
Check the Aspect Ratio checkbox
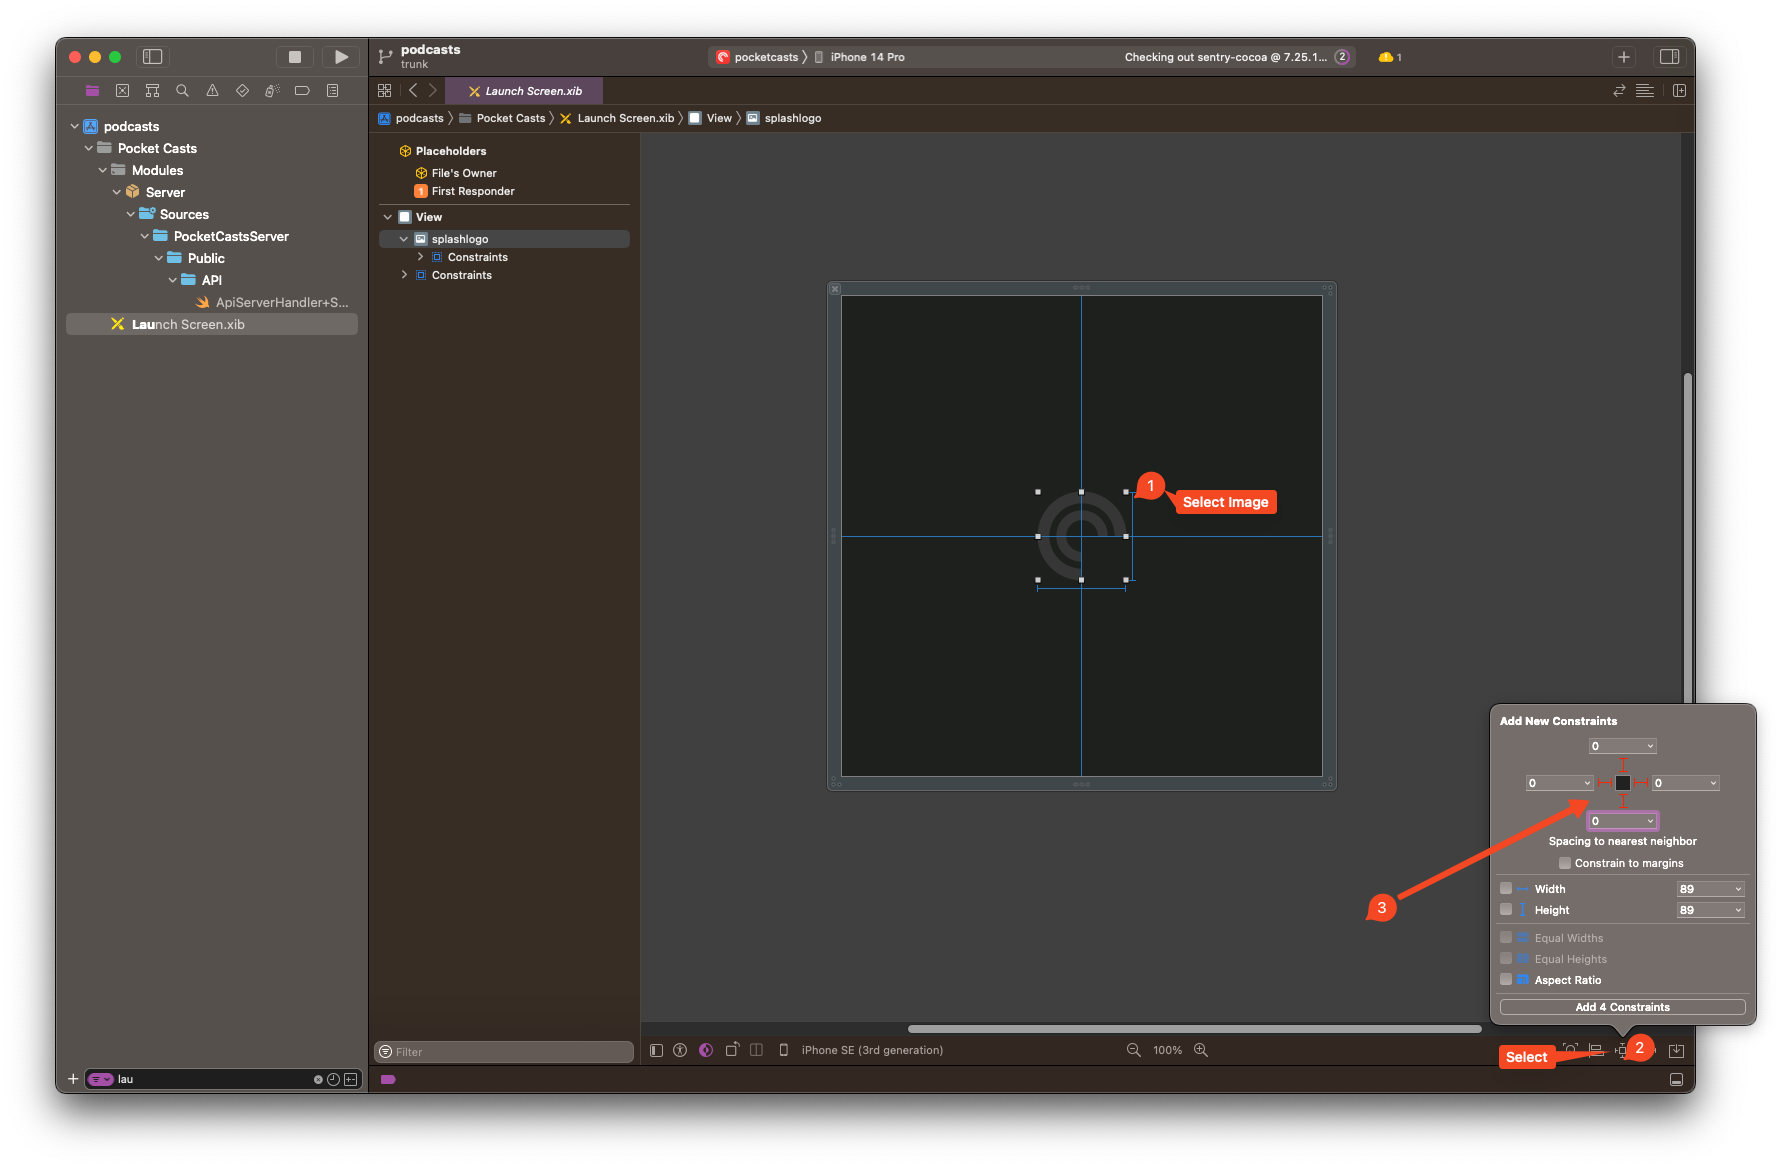coord(1506,979)
